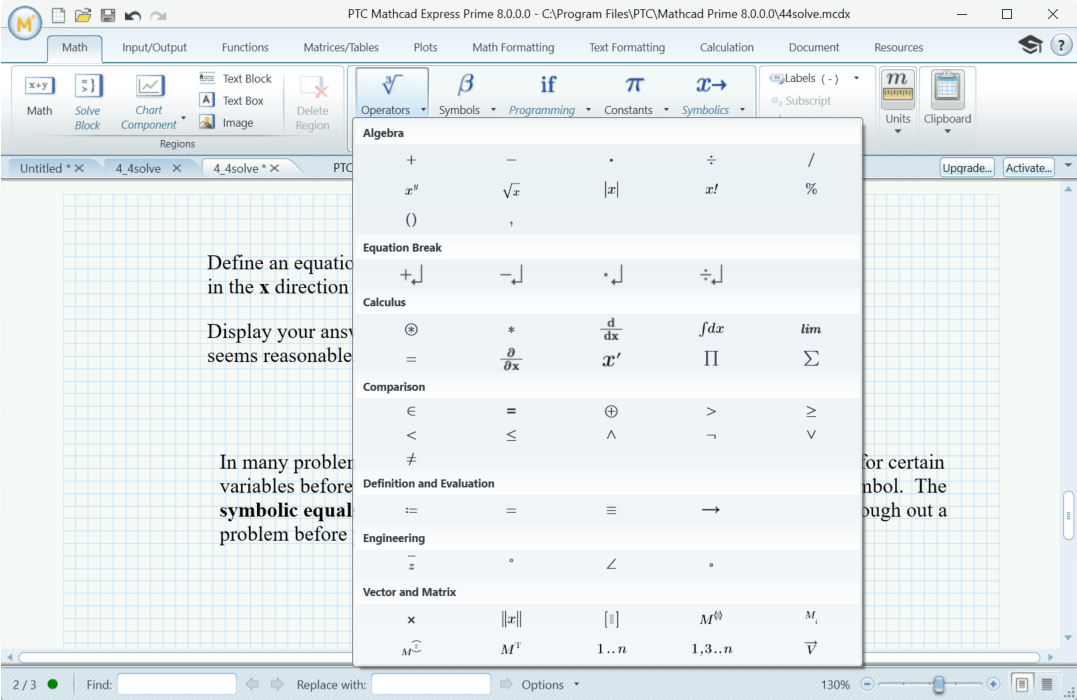
Task: Zoom in with the plus button
Action: [x=993, y=684]
